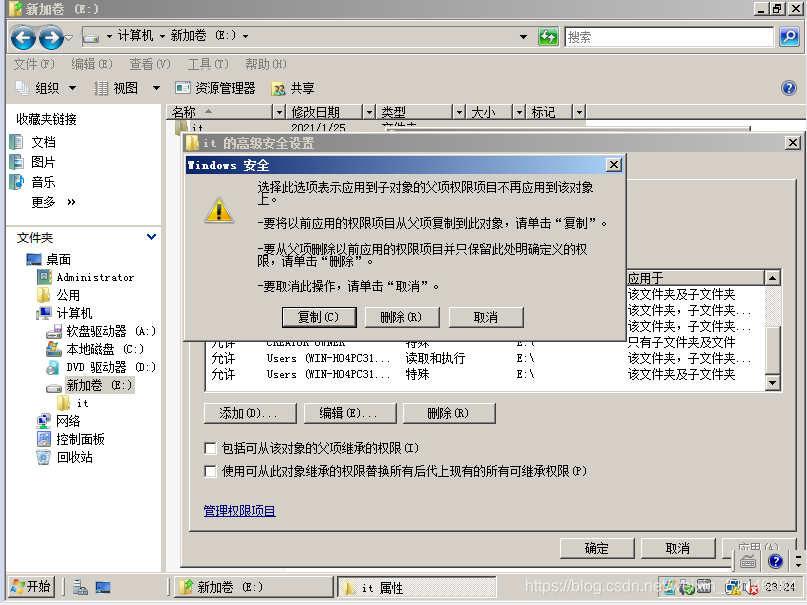Toggle 使用可从此对象继承的权限替换所有后代 checkbox
Viewport: 807px width, 605px height.
(x=210, y=471)
